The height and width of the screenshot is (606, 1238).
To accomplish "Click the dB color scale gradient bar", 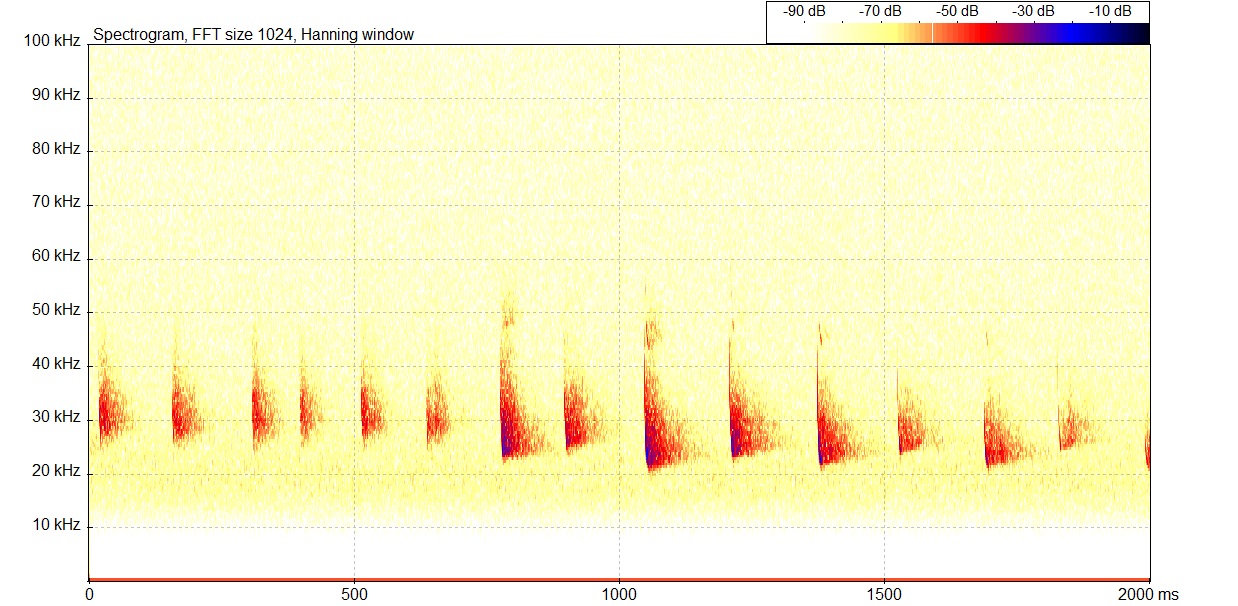I will (x=958, y=33).
